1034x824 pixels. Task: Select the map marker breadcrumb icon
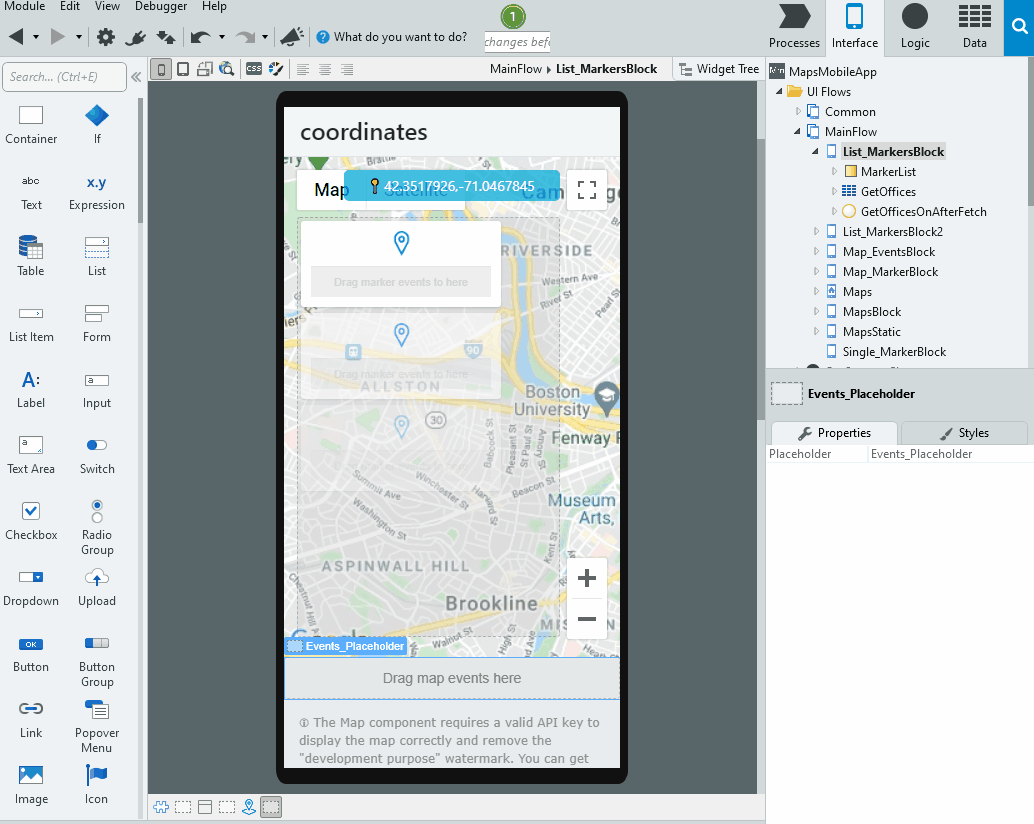point(249,807)
